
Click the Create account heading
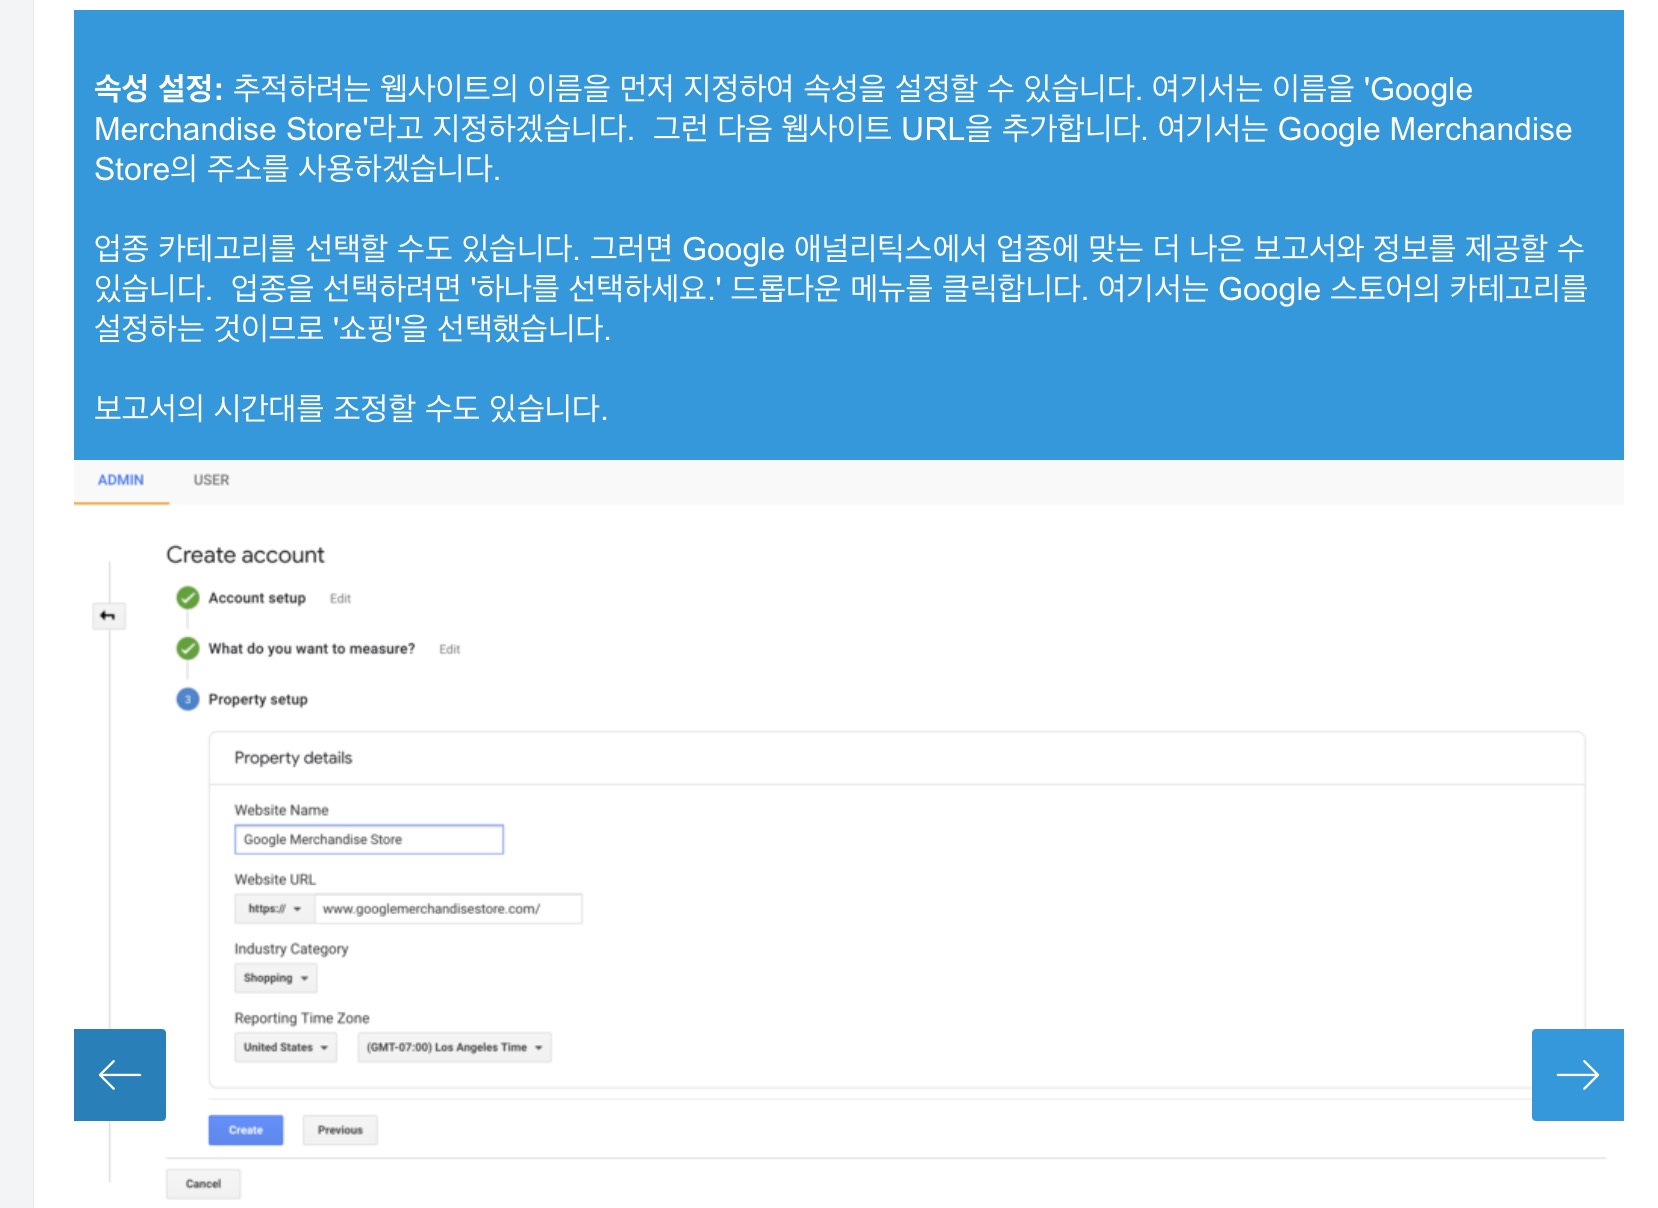point(245,555)
